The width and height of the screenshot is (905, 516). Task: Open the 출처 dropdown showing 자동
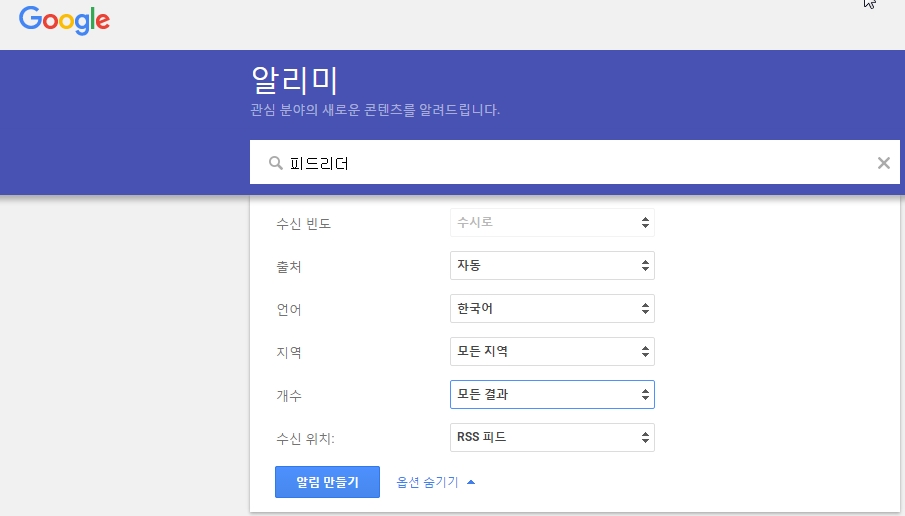coord(552,266)
